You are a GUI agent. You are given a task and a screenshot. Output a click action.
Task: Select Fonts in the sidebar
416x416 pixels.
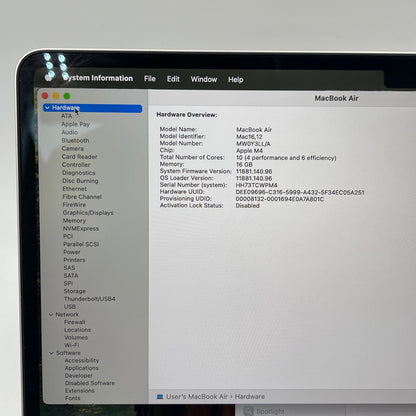point(73,398)
